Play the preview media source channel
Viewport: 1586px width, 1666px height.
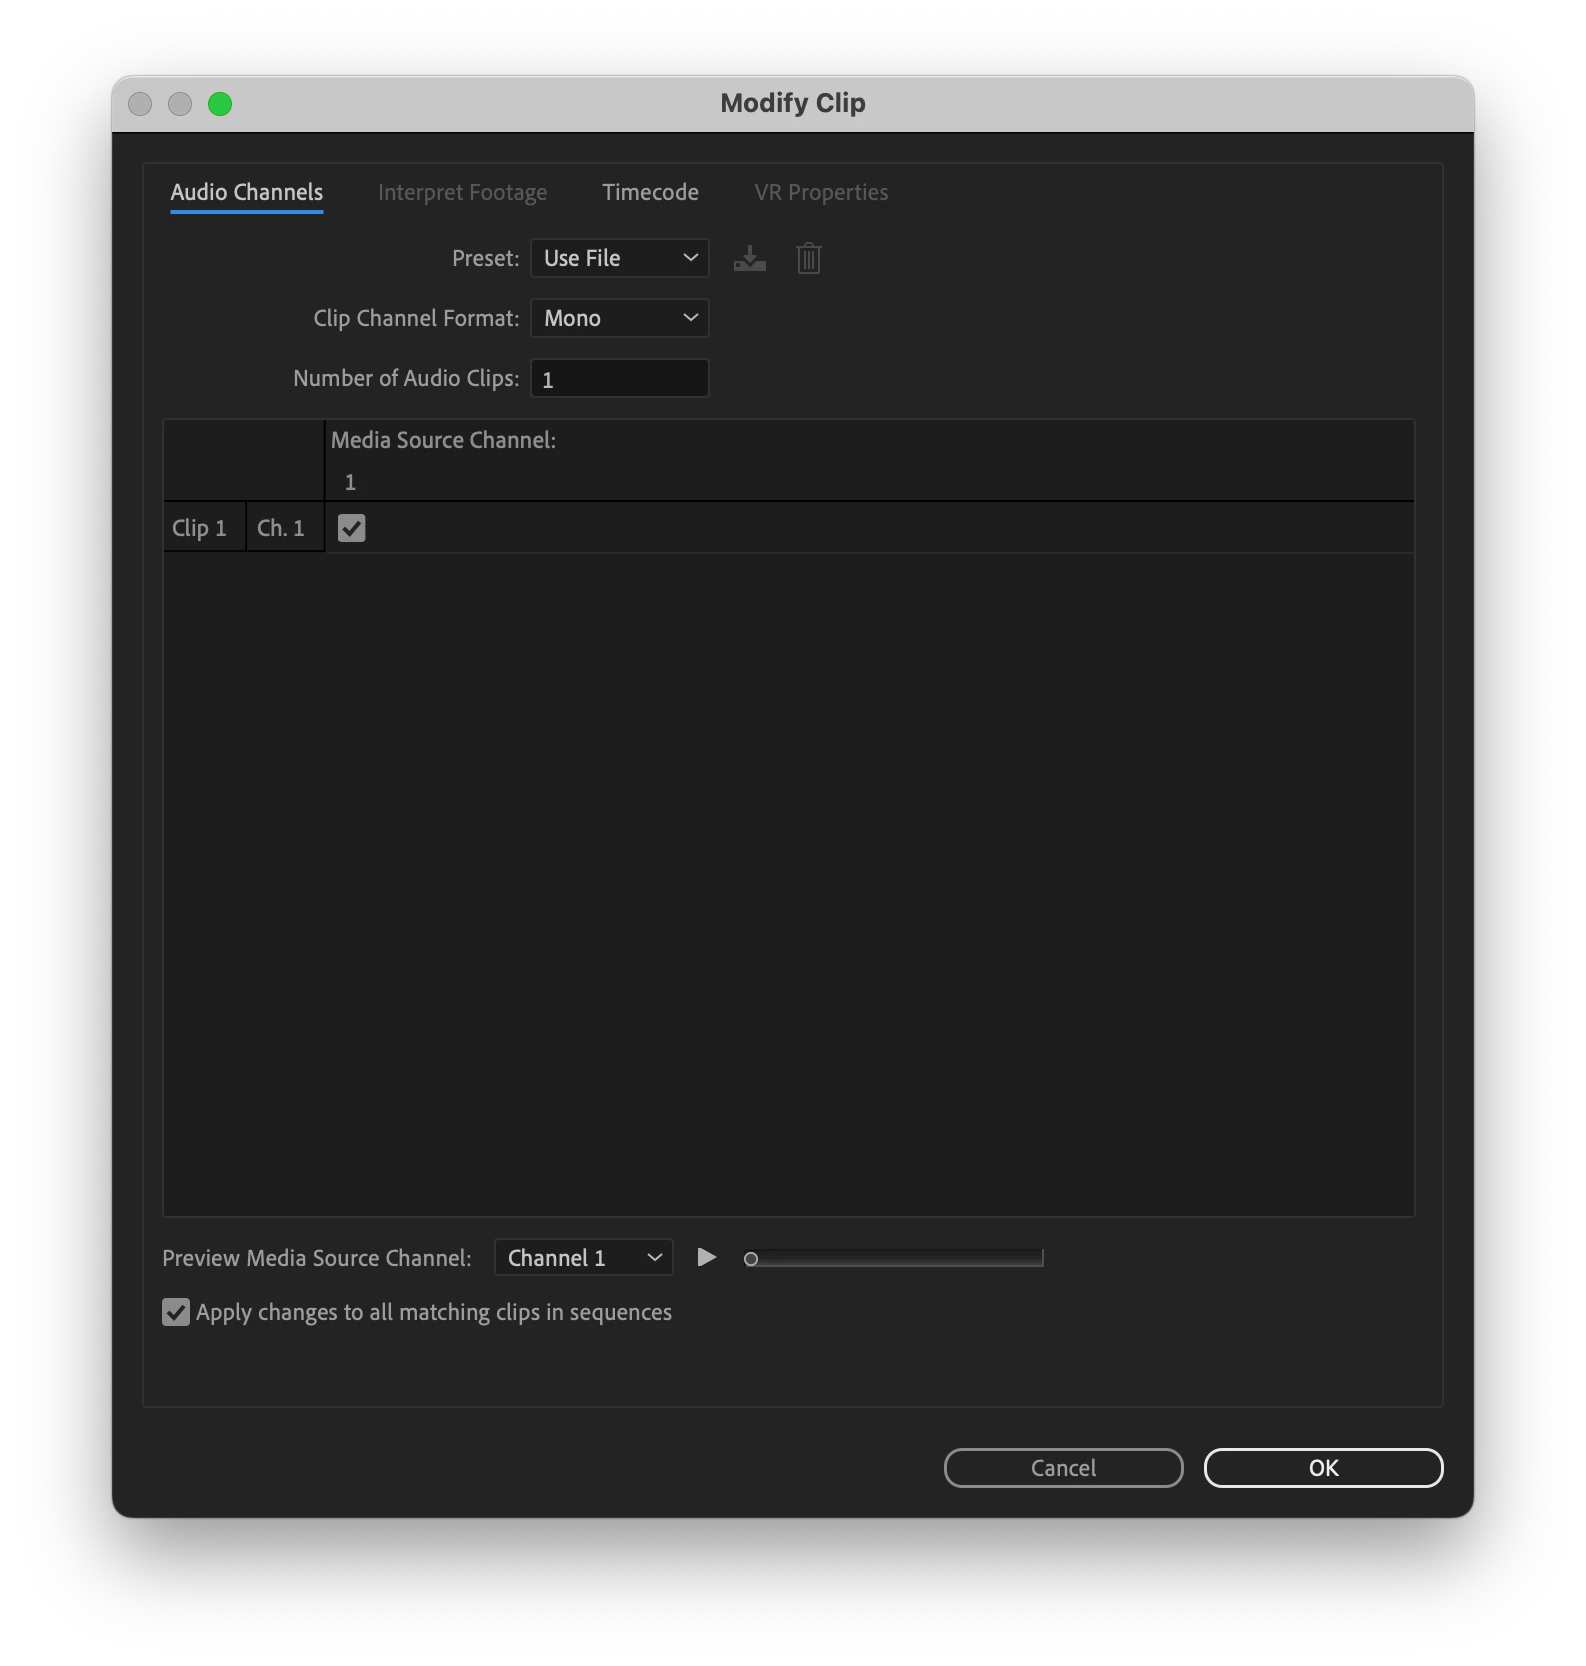706,1257
